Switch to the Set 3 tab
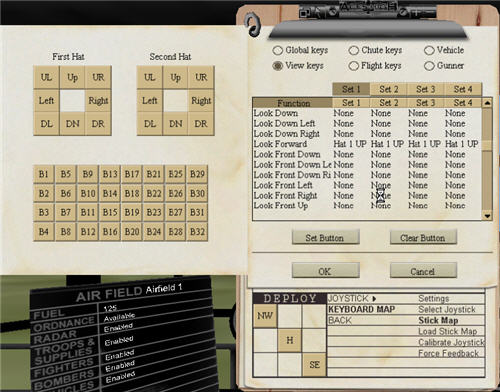Viewport: 500px width, 392px height. pyautogui.click(x=426, y=89)
